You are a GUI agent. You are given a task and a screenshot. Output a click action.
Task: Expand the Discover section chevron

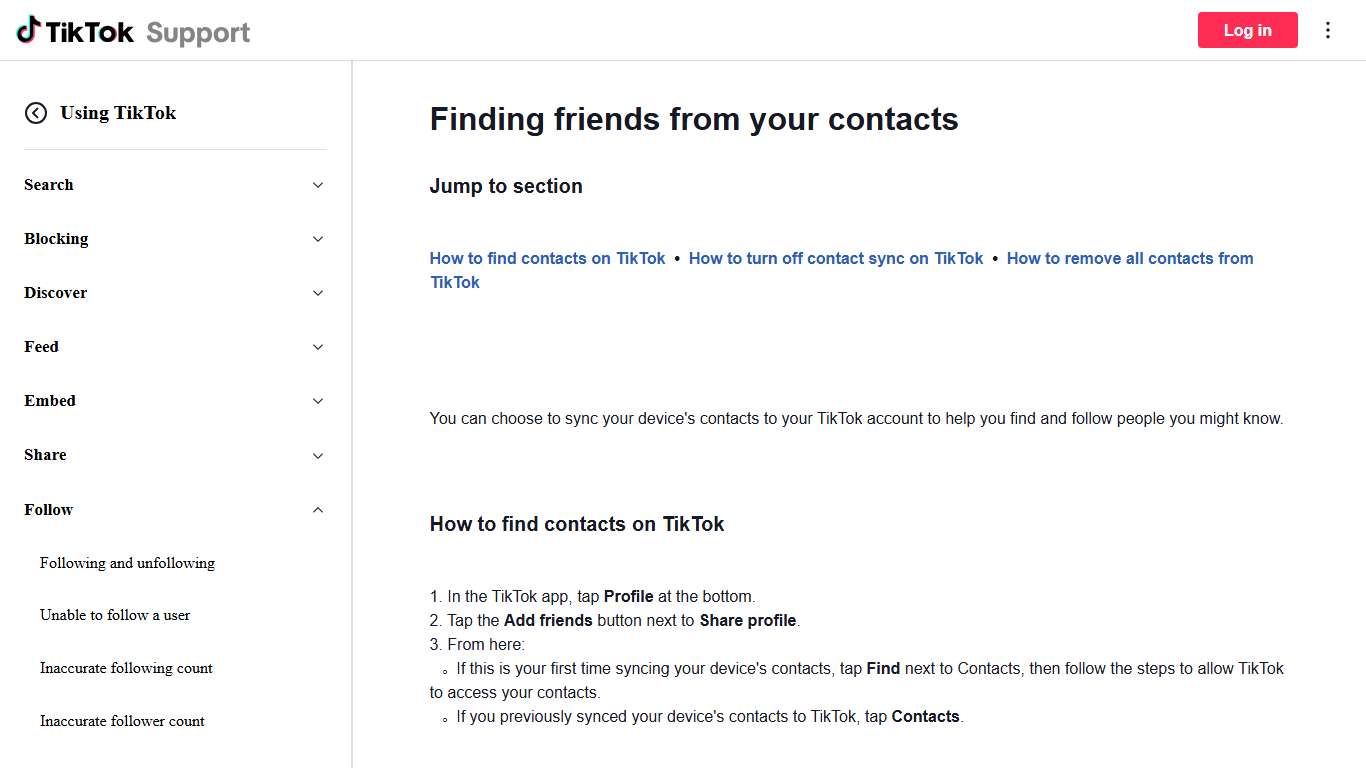click(318, 293)
